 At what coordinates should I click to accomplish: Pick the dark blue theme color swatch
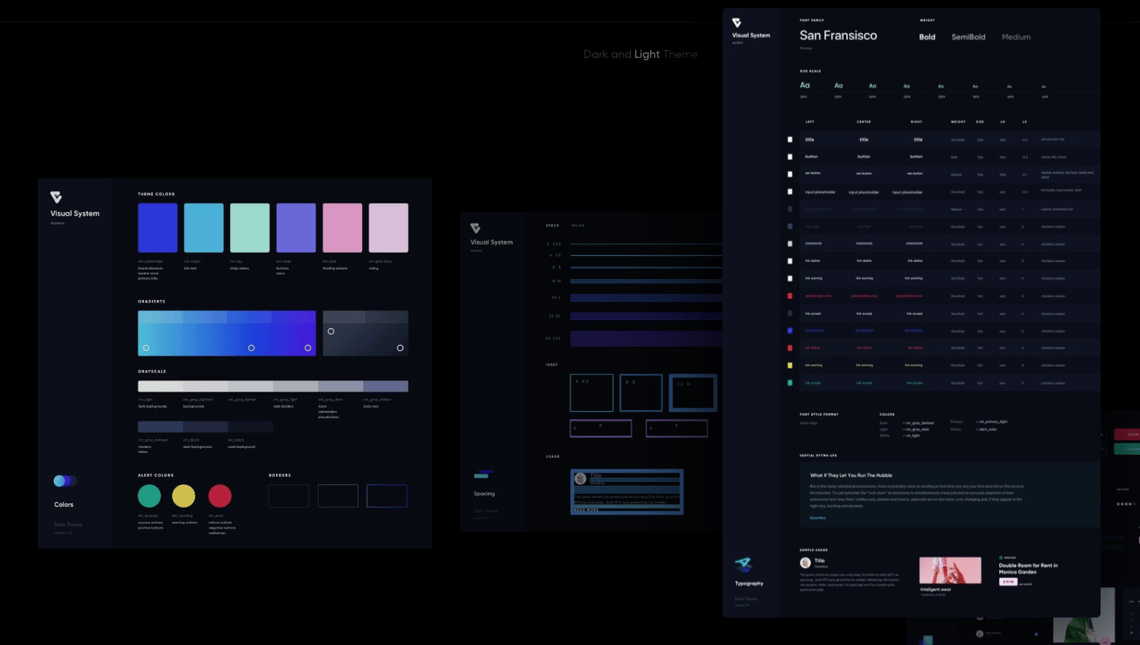pyautogui.click(x=158, y=228)
